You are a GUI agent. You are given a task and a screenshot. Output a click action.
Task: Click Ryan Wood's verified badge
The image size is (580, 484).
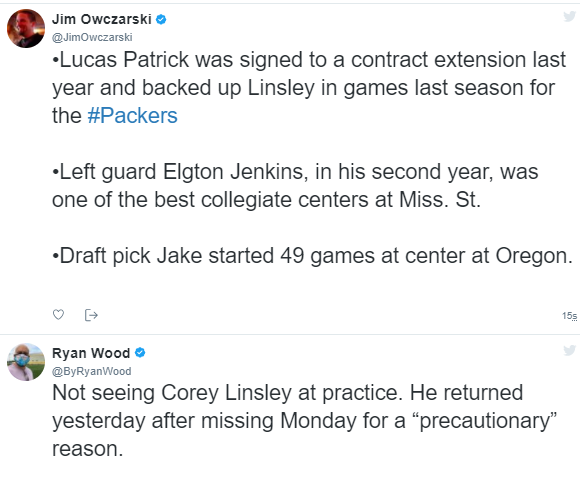[140, 353]
